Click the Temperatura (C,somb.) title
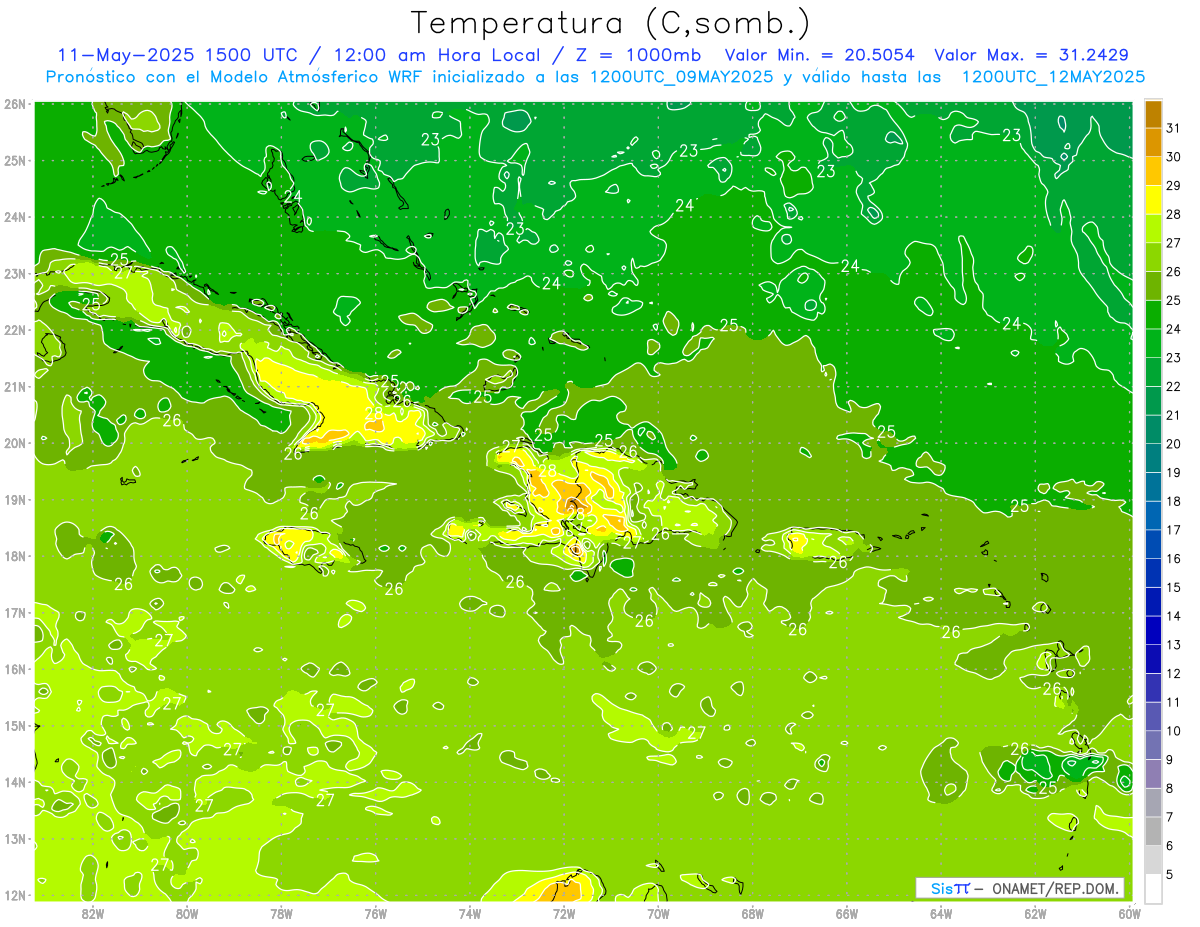The width and height of the screenshot is (1200, 927). coord(610,22)
